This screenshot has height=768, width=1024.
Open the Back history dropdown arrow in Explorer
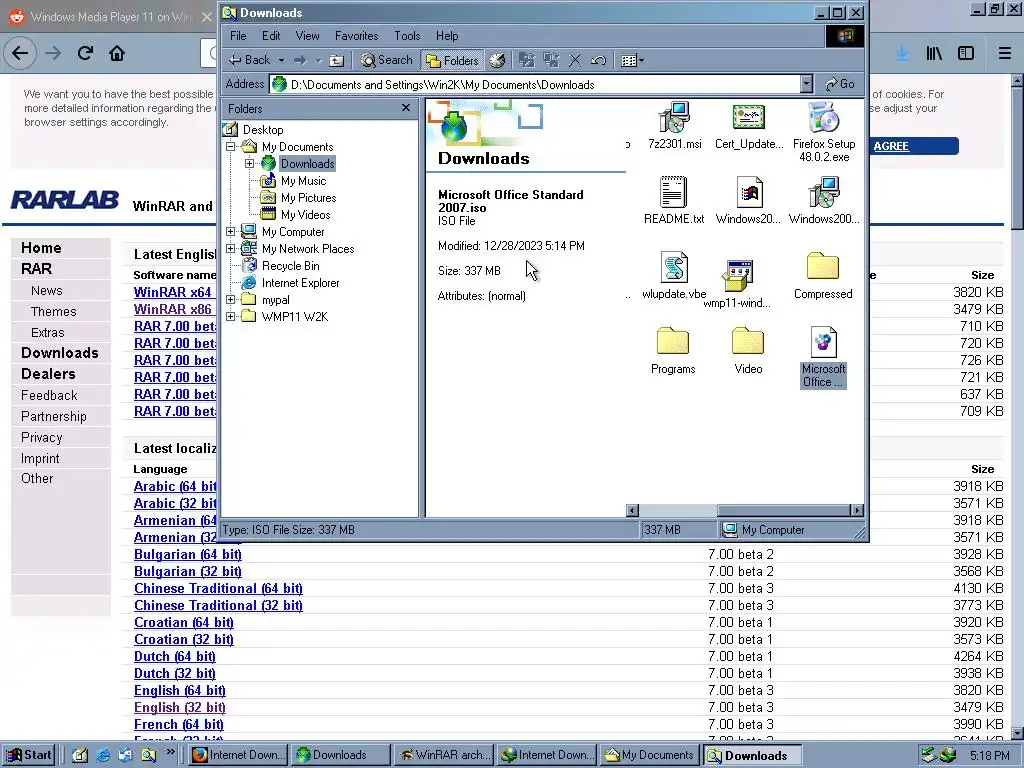(281, 61)
